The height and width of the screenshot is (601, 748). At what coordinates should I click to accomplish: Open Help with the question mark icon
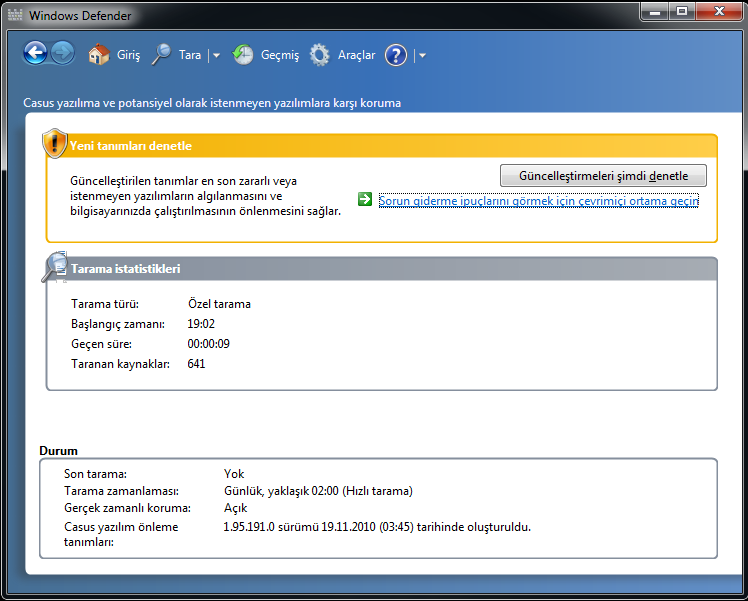[396, 55]
